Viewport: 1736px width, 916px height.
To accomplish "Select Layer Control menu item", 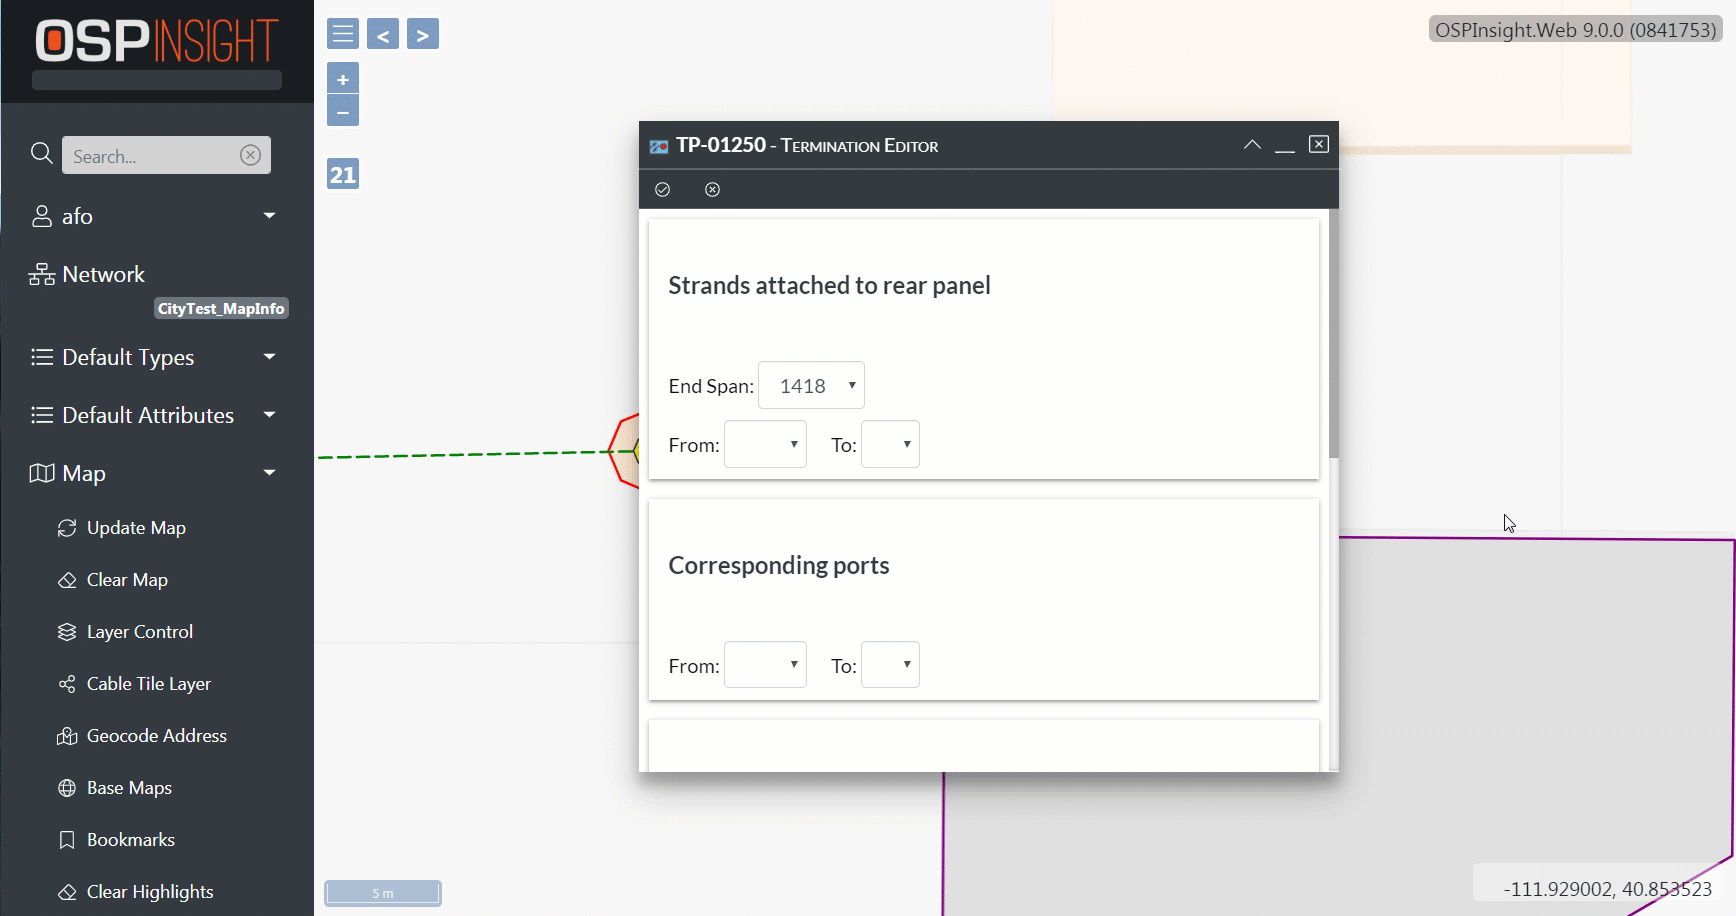I will pos(139,632).
